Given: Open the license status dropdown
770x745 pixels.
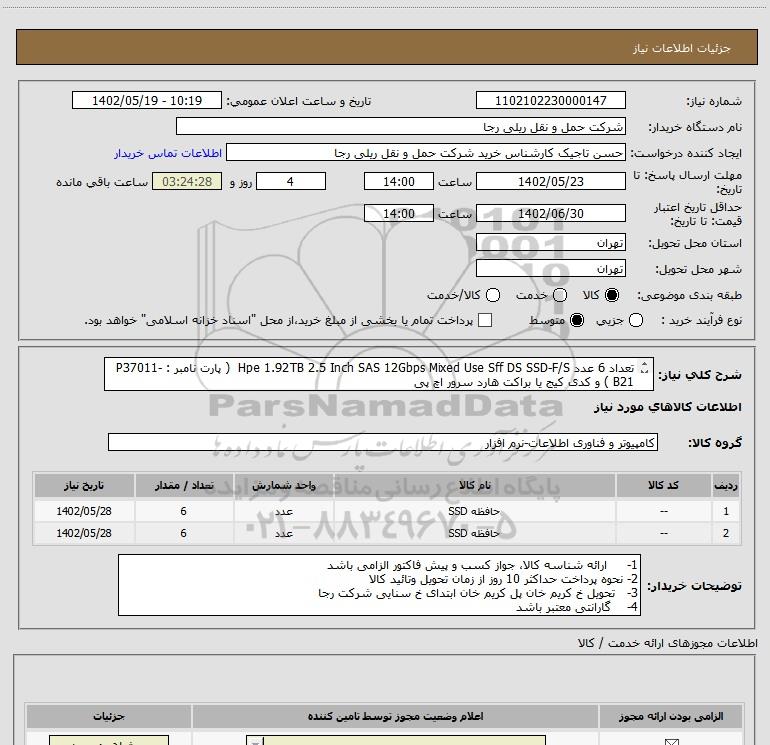Looking at the screenshot, I should pos(396,740).
